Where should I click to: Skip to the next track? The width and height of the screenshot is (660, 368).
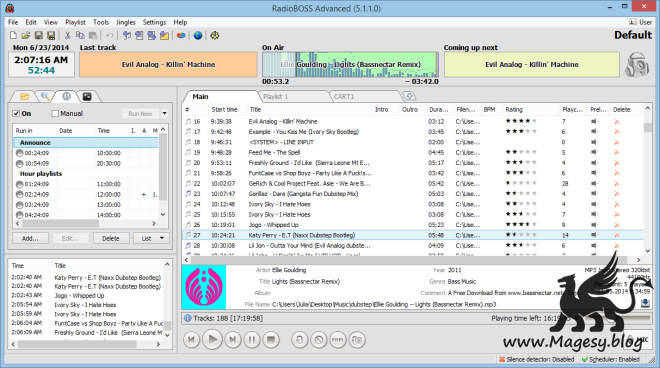232,340
